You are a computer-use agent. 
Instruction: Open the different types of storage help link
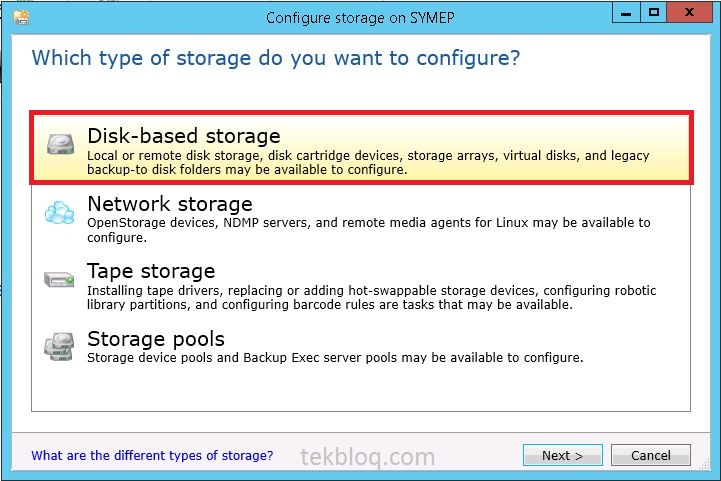152,455
